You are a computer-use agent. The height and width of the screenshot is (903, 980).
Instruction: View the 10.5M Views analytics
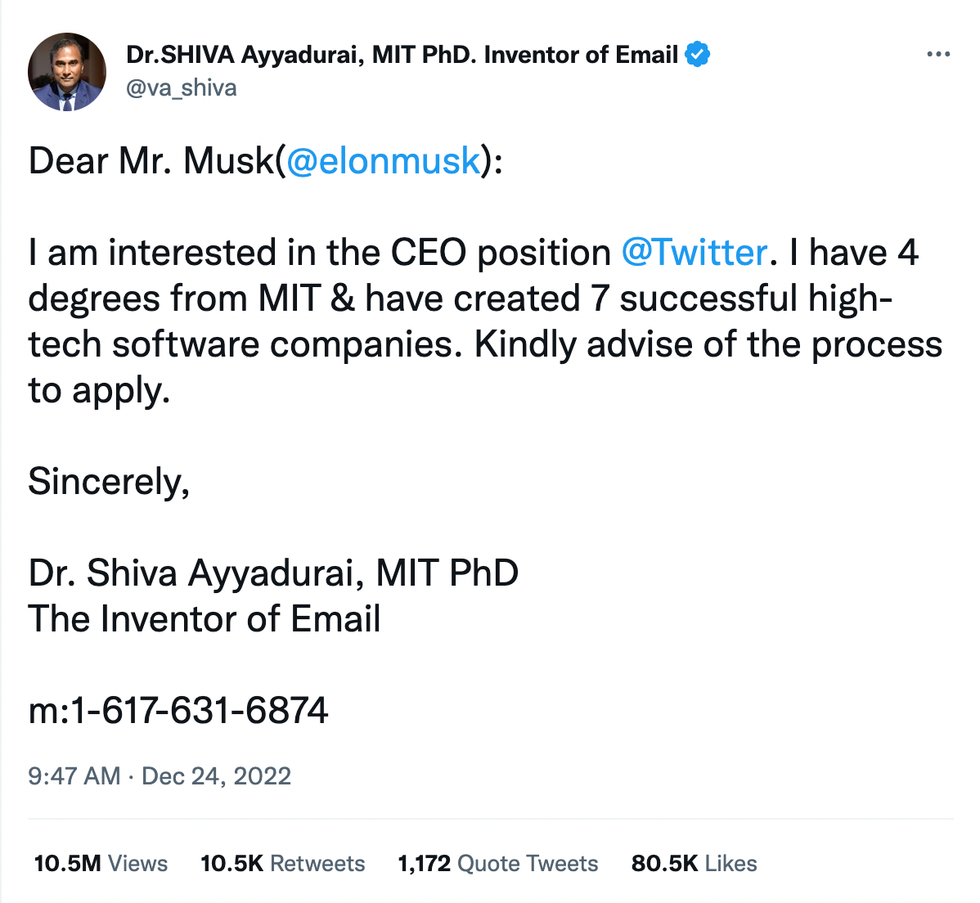[100, 863]
